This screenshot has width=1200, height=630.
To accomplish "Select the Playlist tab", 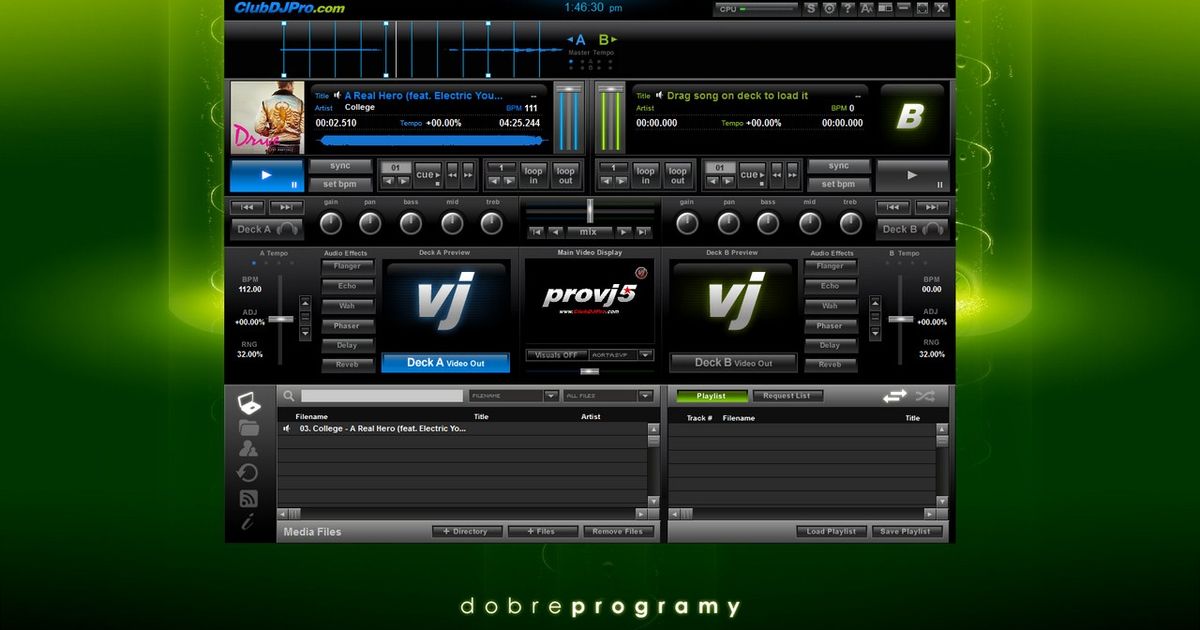I will pyautogui.click(x=711, y=396).
